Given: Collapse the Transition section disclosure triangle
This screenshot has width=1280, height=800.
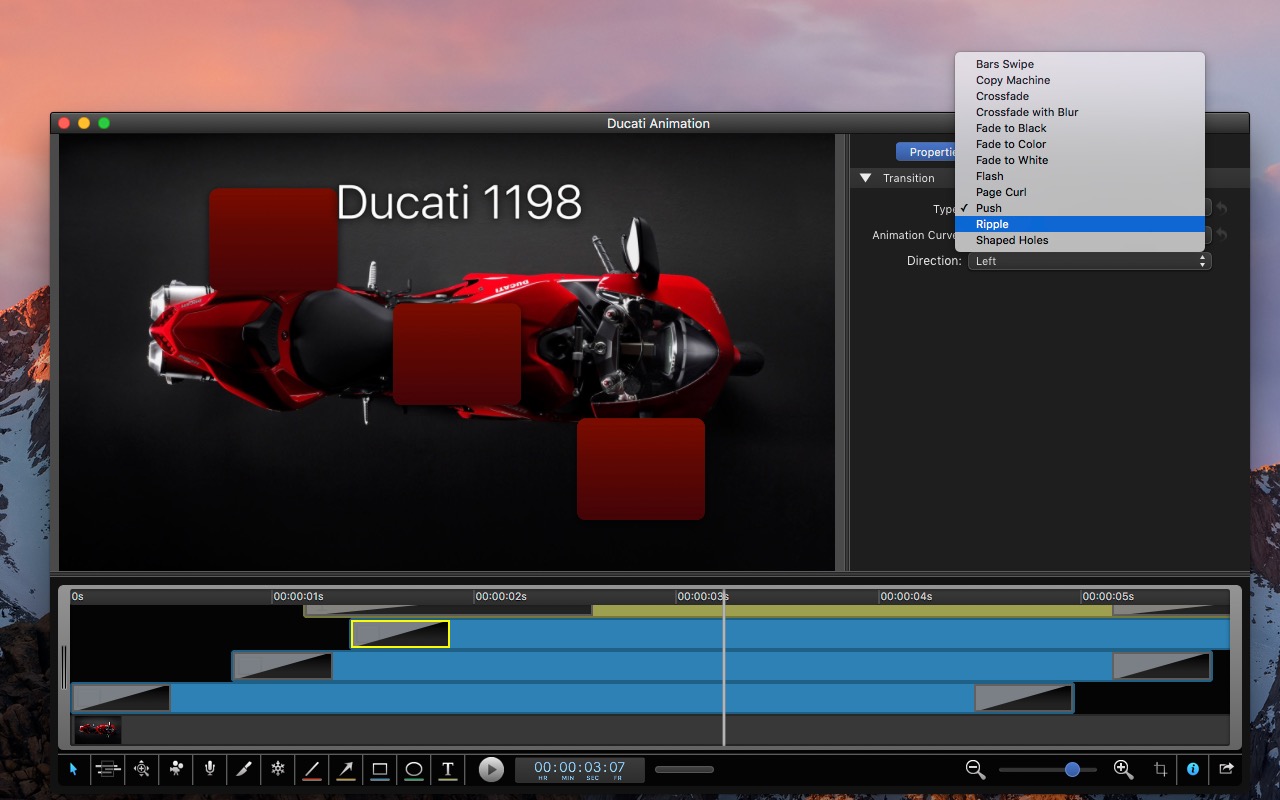Looking at the screenshot, I should [x=866, y=178].
